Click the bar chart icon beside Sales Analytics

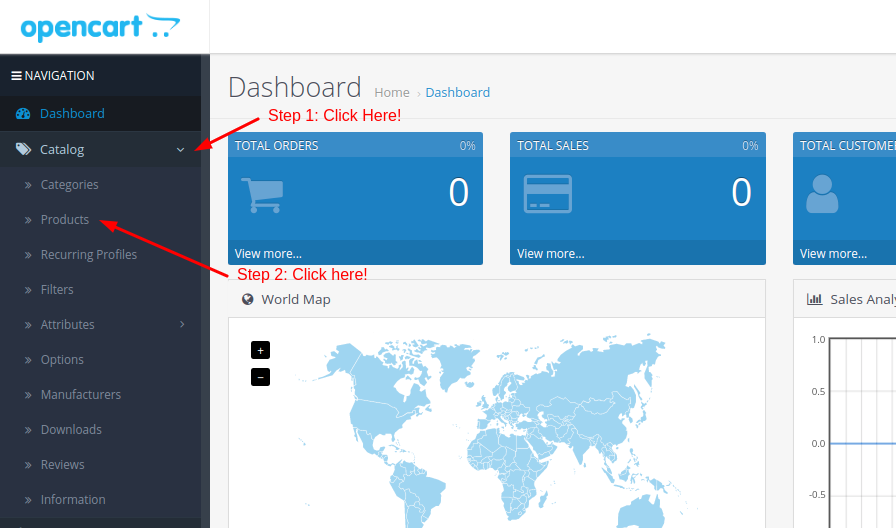point(814,299)
